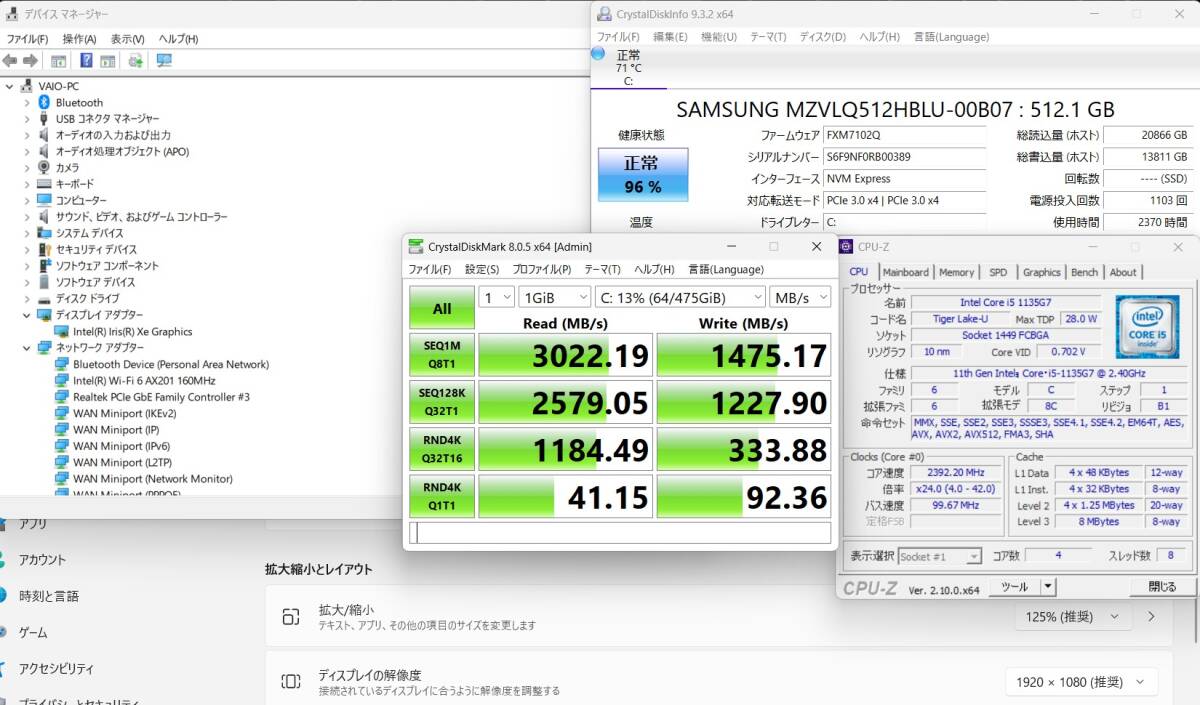Screen dimensions: 1200x705
Task: Click the コンピューター monitor icon
Action: click(44, 200)
